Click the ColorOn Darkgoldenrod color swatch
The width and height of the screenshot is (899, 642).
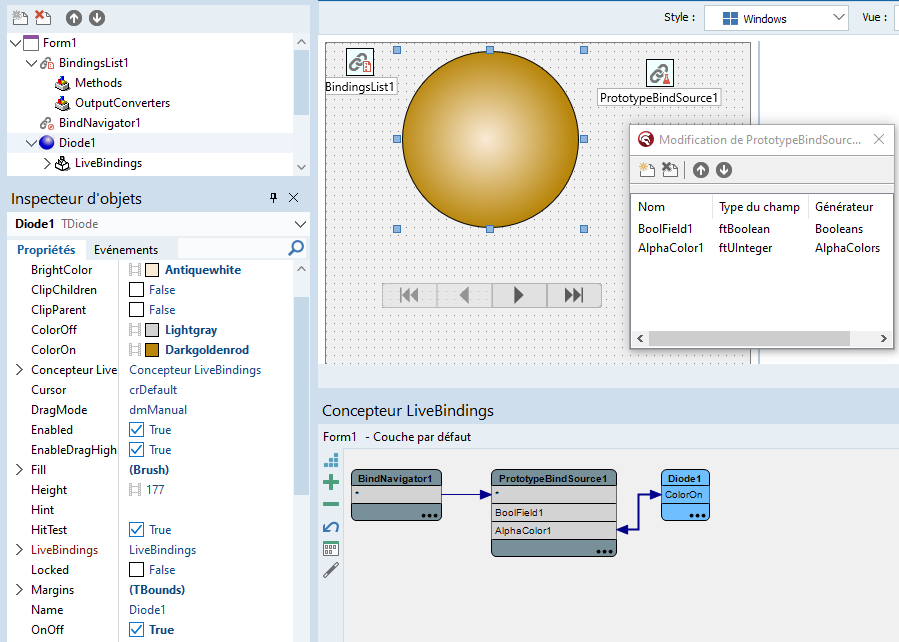pyautogui.click(x=152, y=350)
